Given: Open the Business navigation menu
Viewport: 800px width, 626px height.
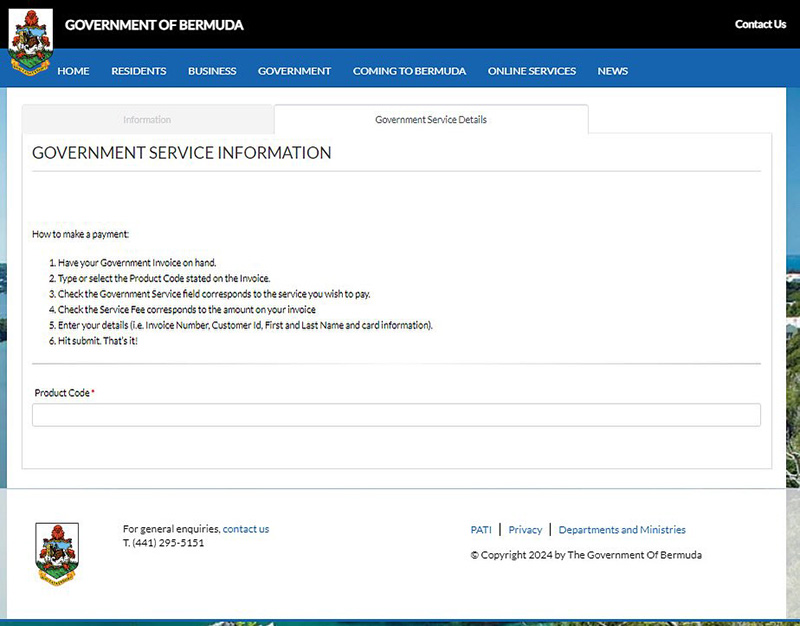Looking at the screenshot, I should pyautogui.click(x=212, y=71).
